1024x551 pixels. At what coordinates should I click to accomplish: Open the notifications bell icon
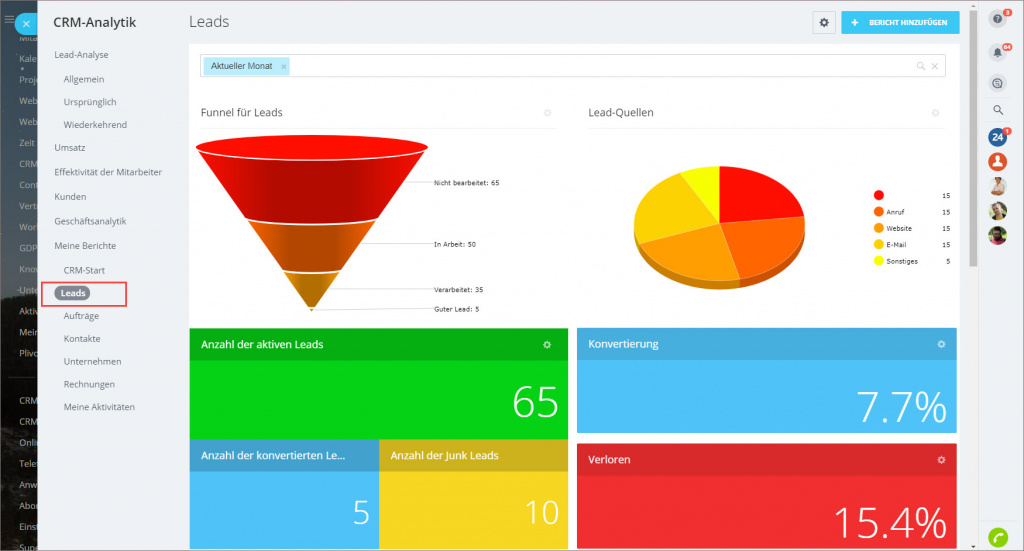(x=996, y=52)
